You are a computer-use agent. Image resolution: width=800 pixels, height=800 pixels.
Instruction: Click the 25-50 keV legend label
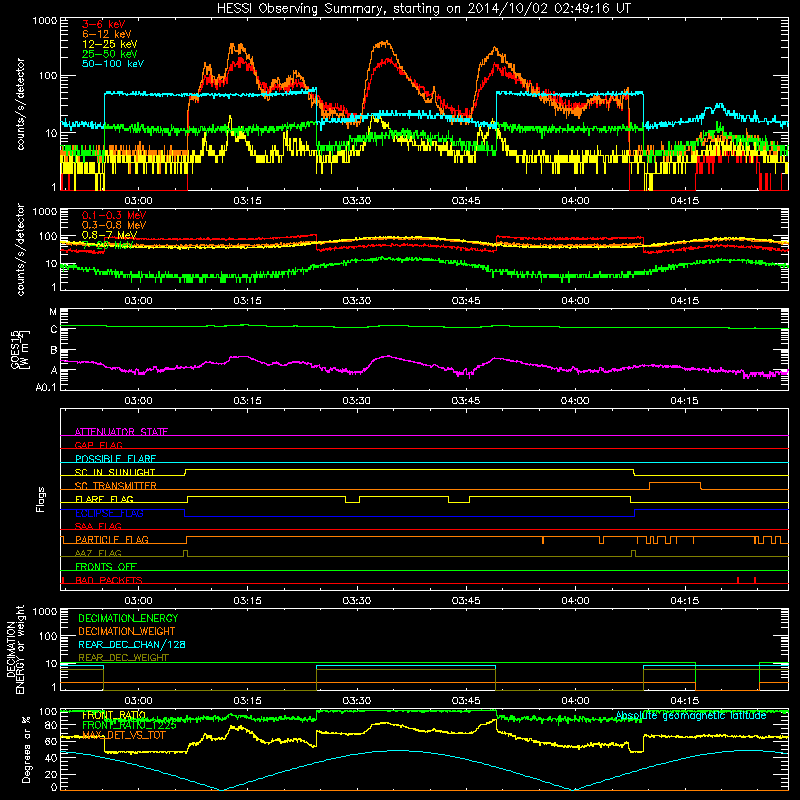110,54
